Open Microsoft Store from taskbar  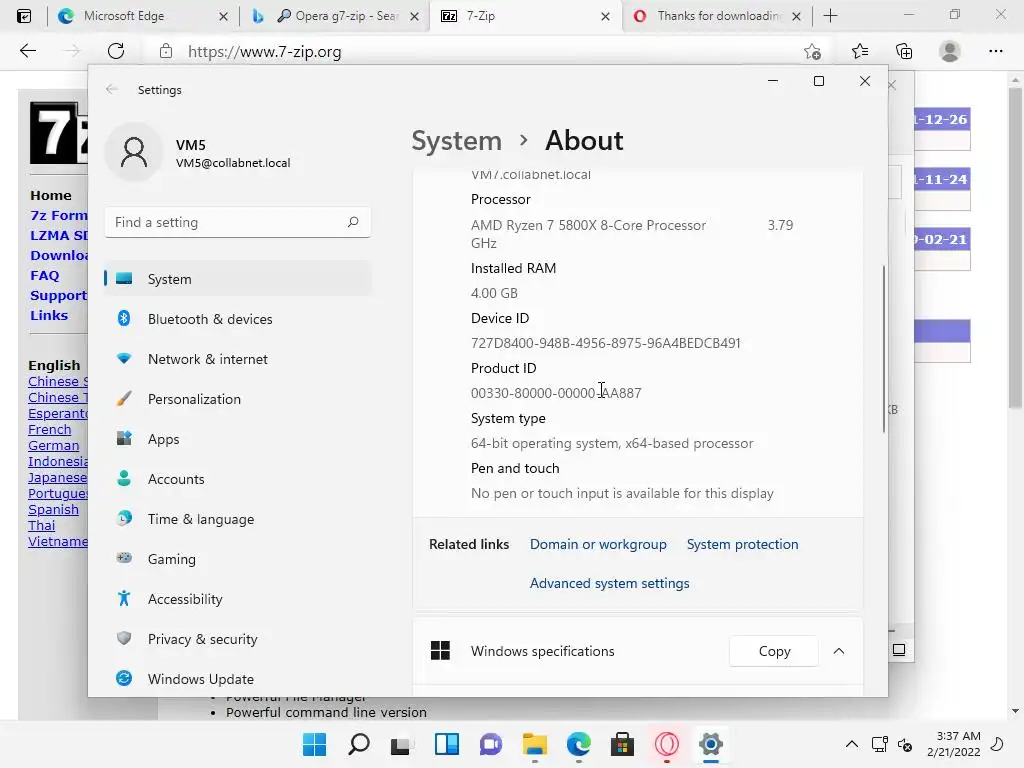[x=622, y=744]
